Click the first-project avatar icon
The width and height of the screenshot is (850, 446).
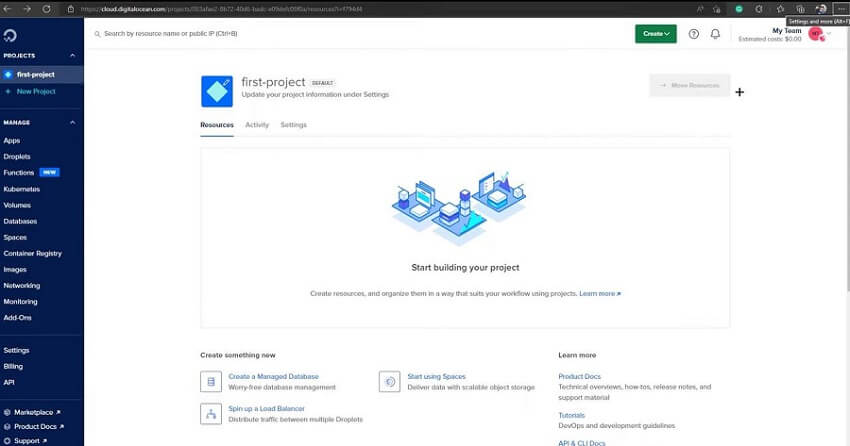tap(216, 91)
